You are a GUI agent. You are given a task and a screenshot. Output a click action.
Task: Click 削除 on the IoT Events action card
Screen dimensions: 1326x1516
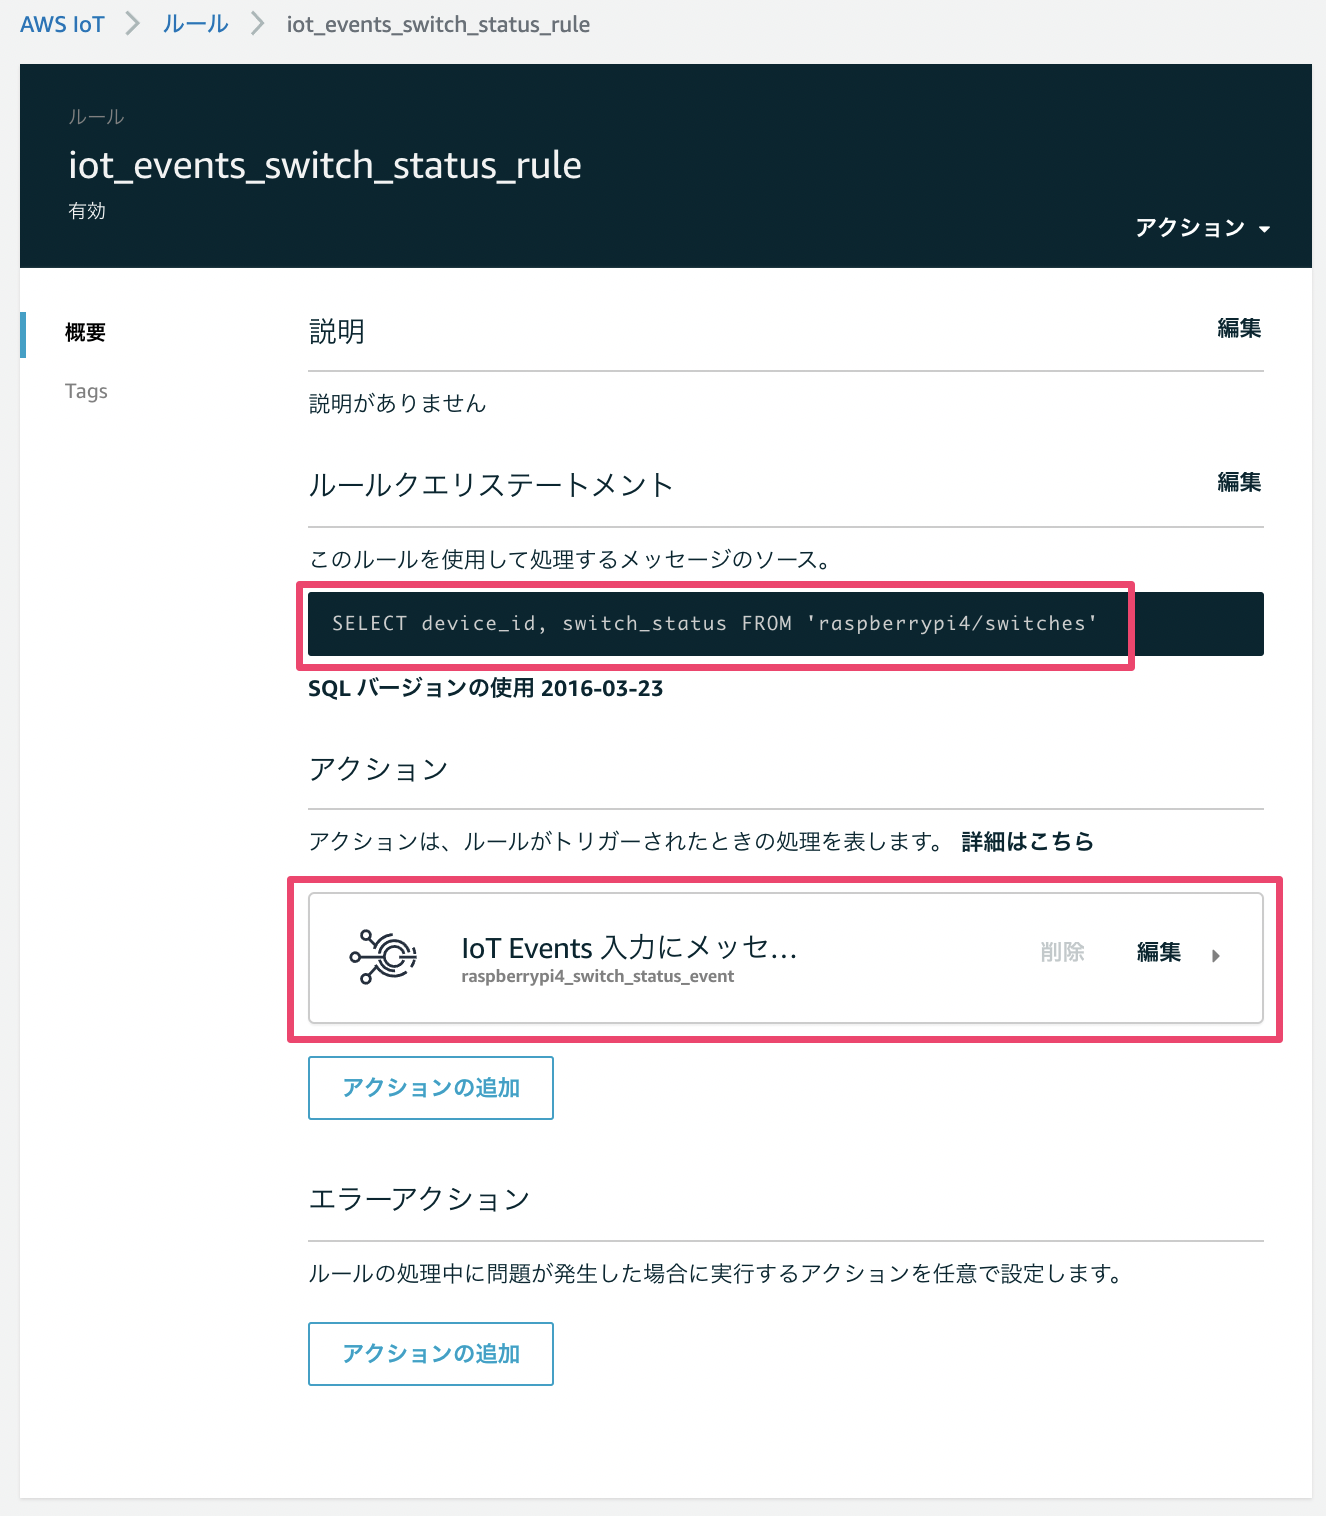[x=1063, y=953]
